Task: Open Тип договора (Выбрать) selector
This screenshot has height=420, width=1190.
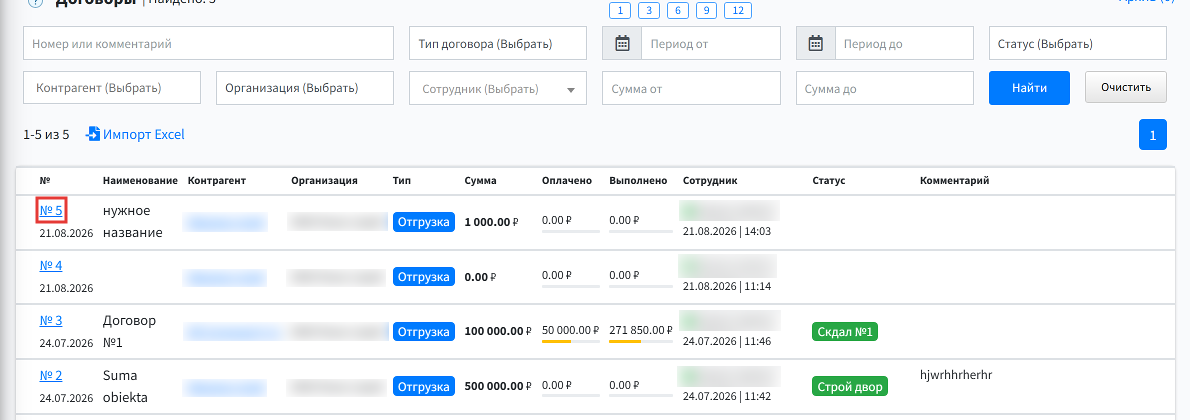Action: pos(498,43)
